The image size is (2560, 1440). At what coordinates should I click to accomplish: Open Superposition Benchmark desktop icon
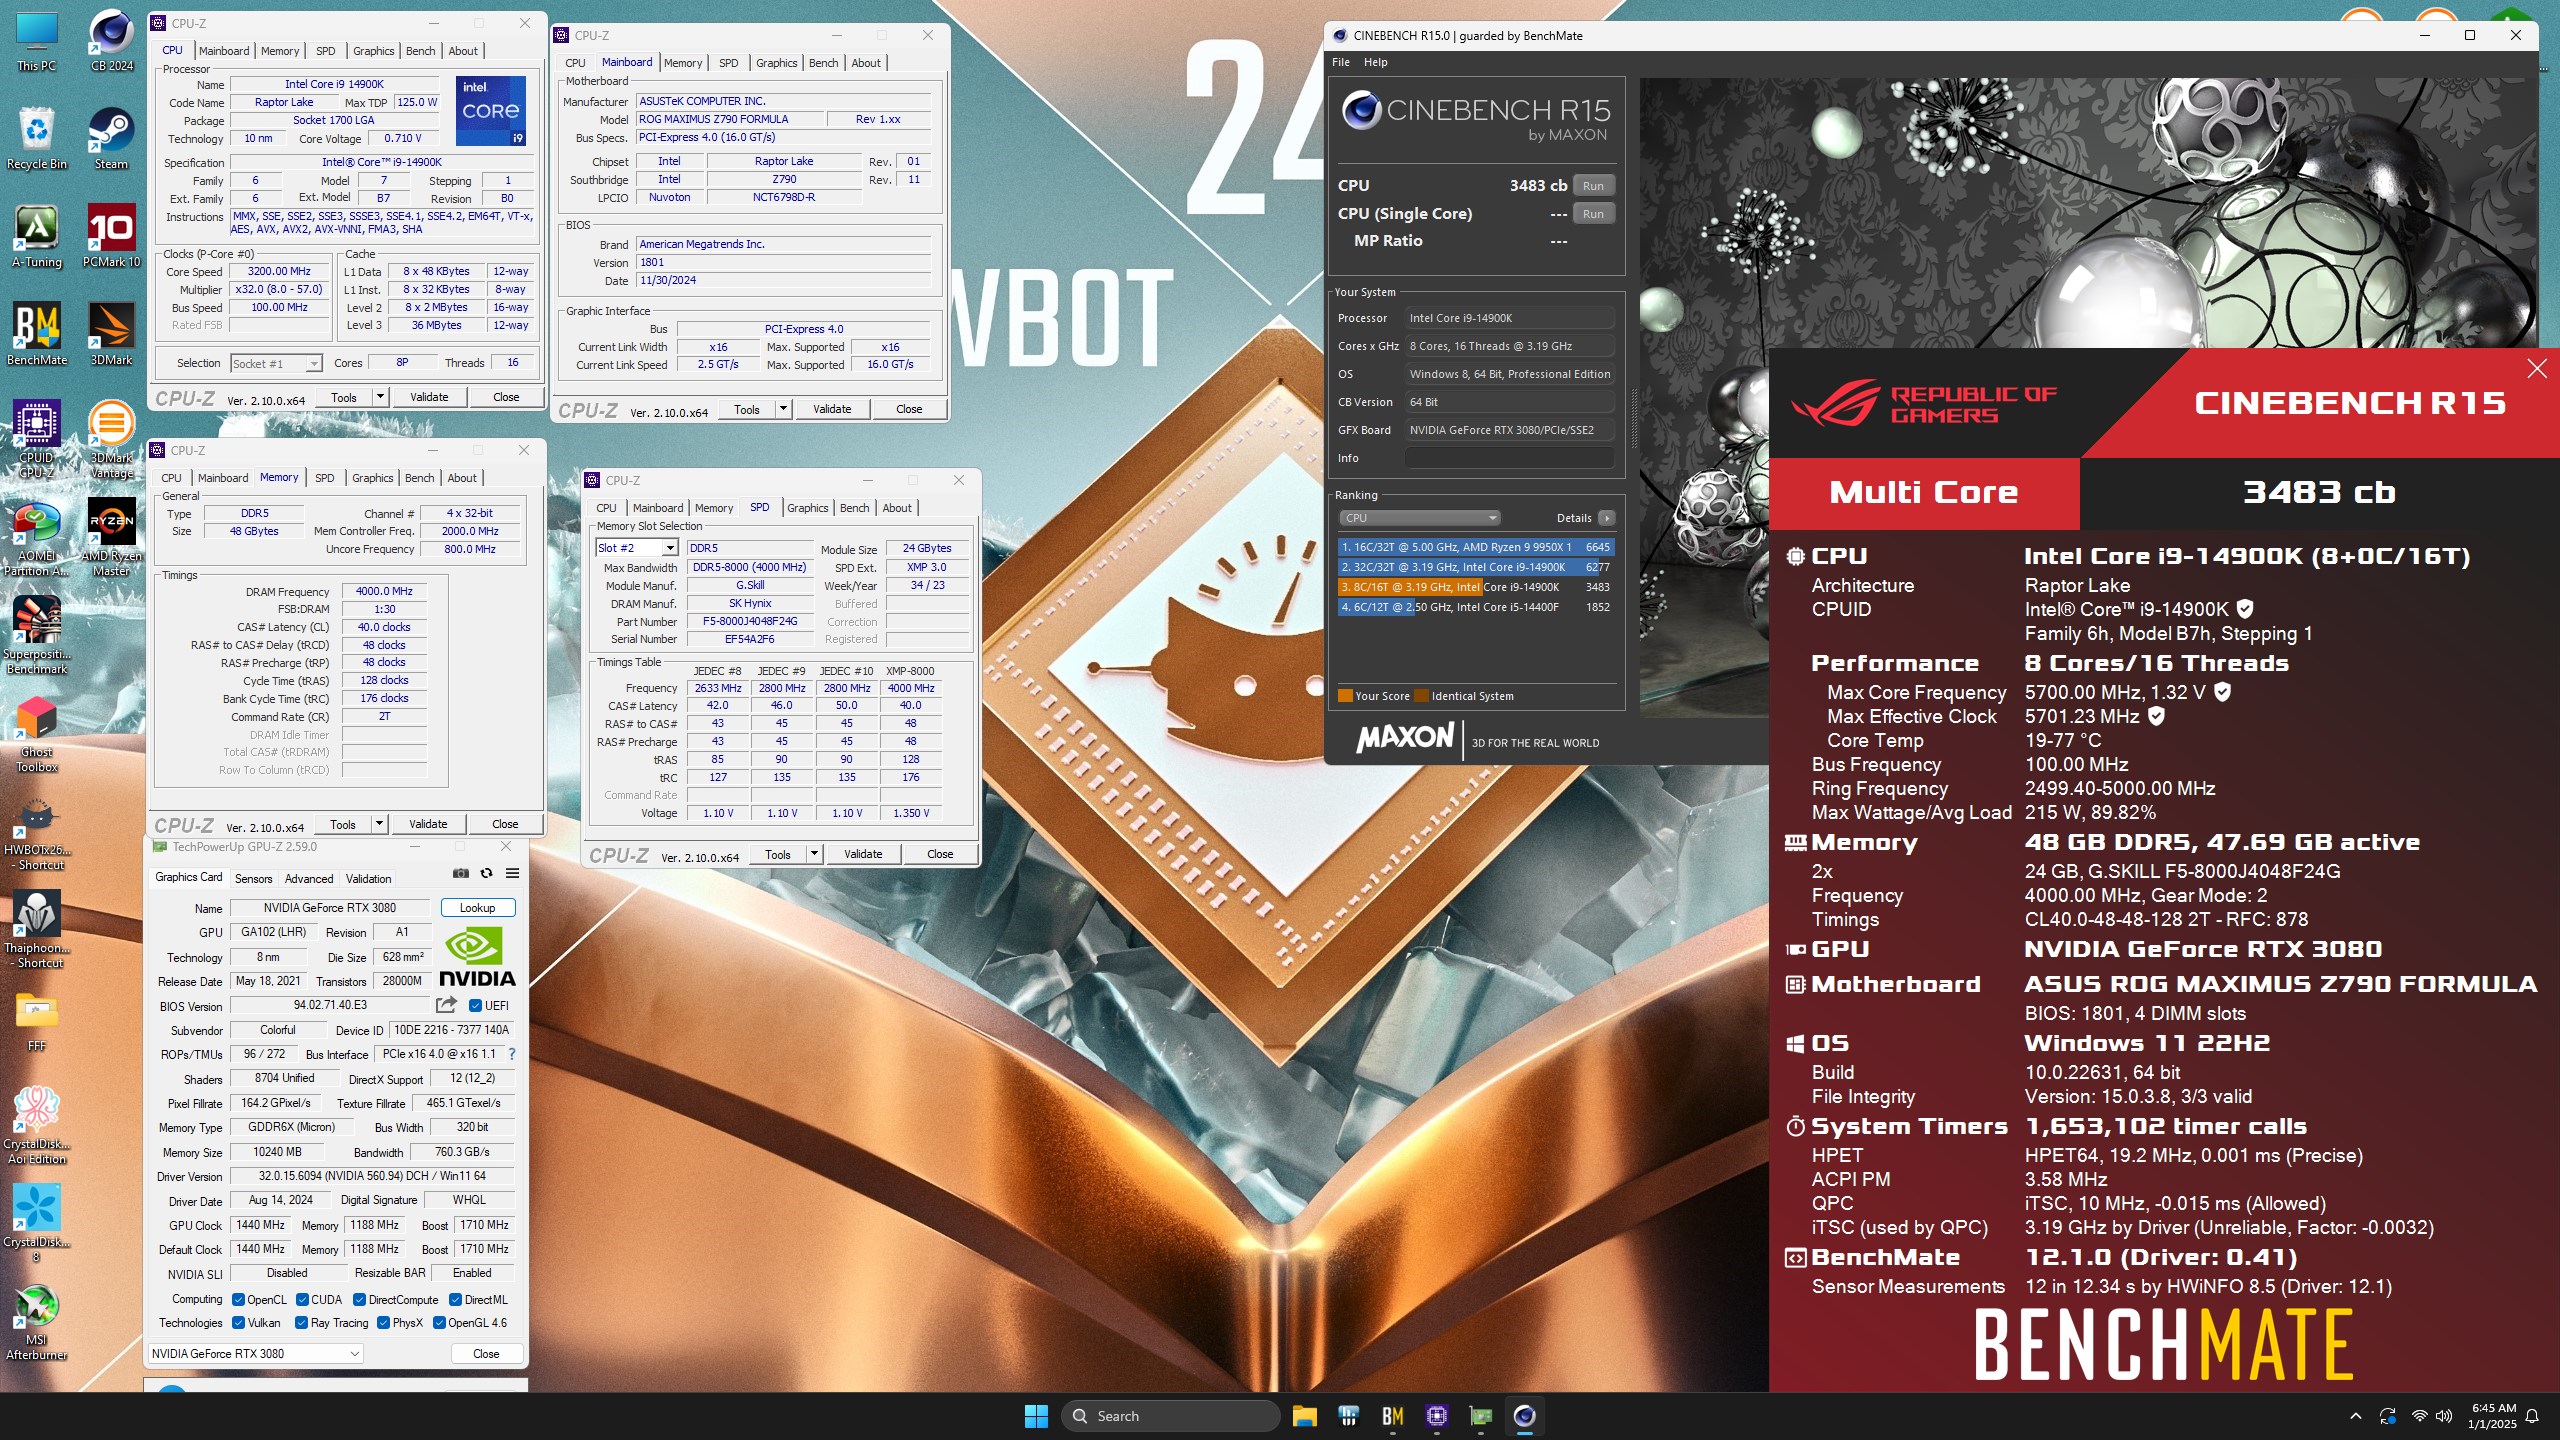pos(37,636)
